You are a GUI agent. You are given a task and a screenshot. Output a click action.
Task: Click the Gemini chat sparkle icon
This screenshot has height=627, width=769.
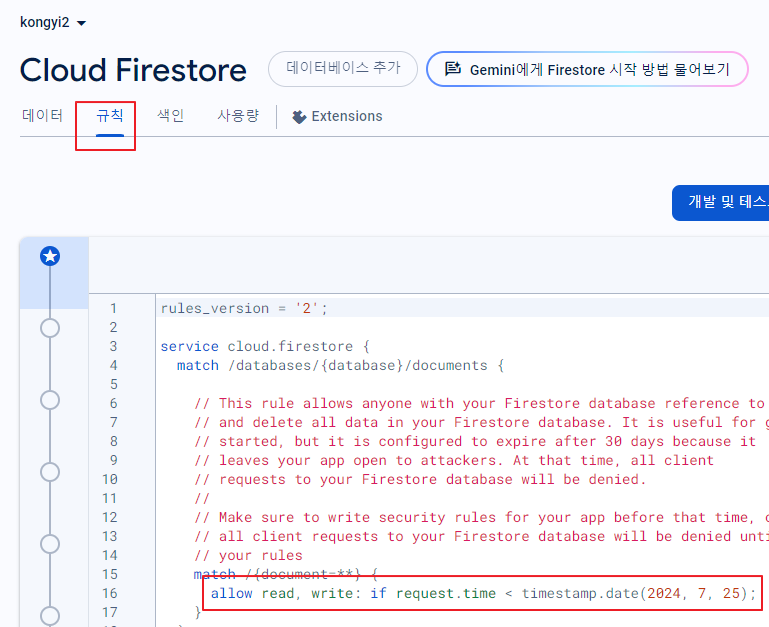click(453, 69)
